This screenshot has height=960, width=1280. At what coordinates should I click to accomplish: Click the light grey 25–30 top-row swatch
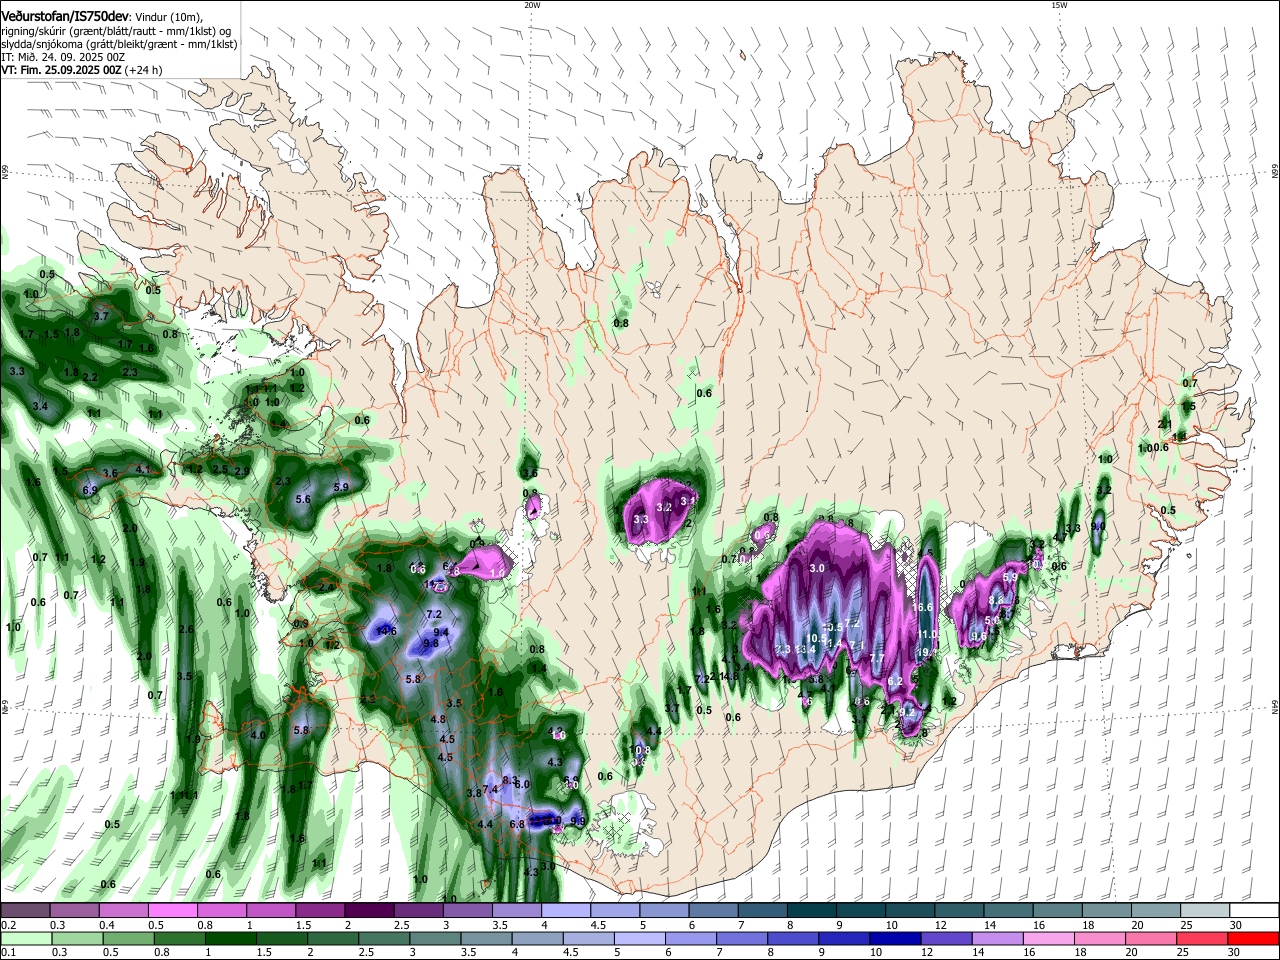[x=1205, y=910]
